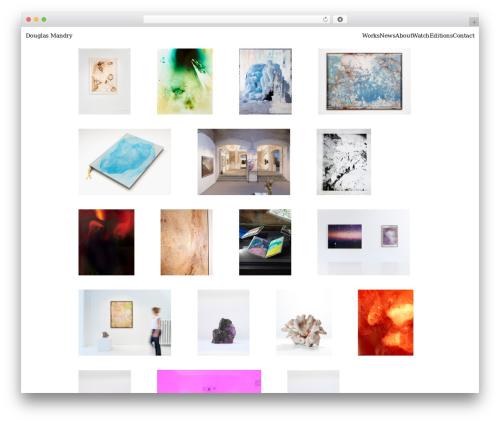The height and width of the screenshot is (423, 500).
Task: Open the green and yellow abstract thumbnail
Action: 185,81
